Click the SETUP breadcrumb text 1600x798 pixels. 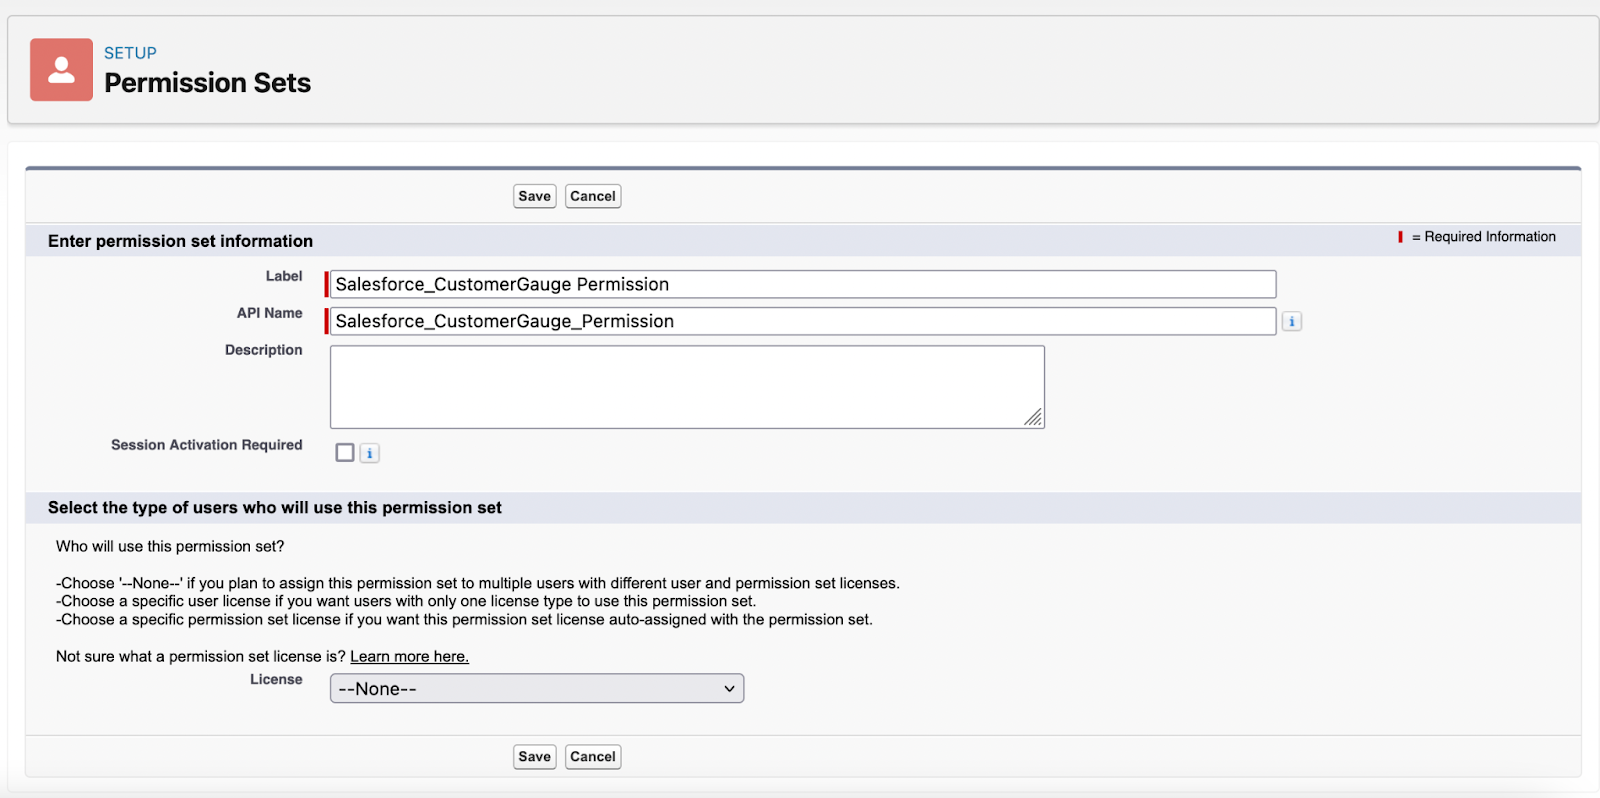click(x=130, y=53)
